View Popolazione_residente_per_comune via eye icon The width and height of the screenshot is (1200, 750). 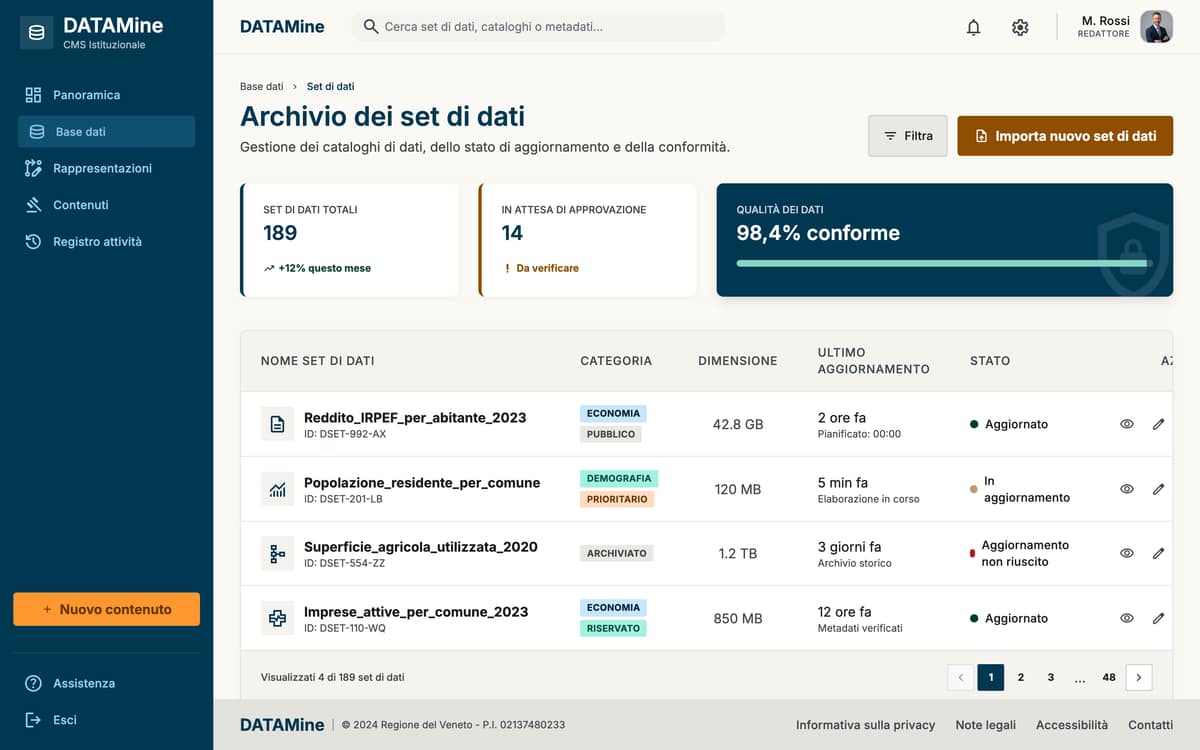coord(1127,489)
